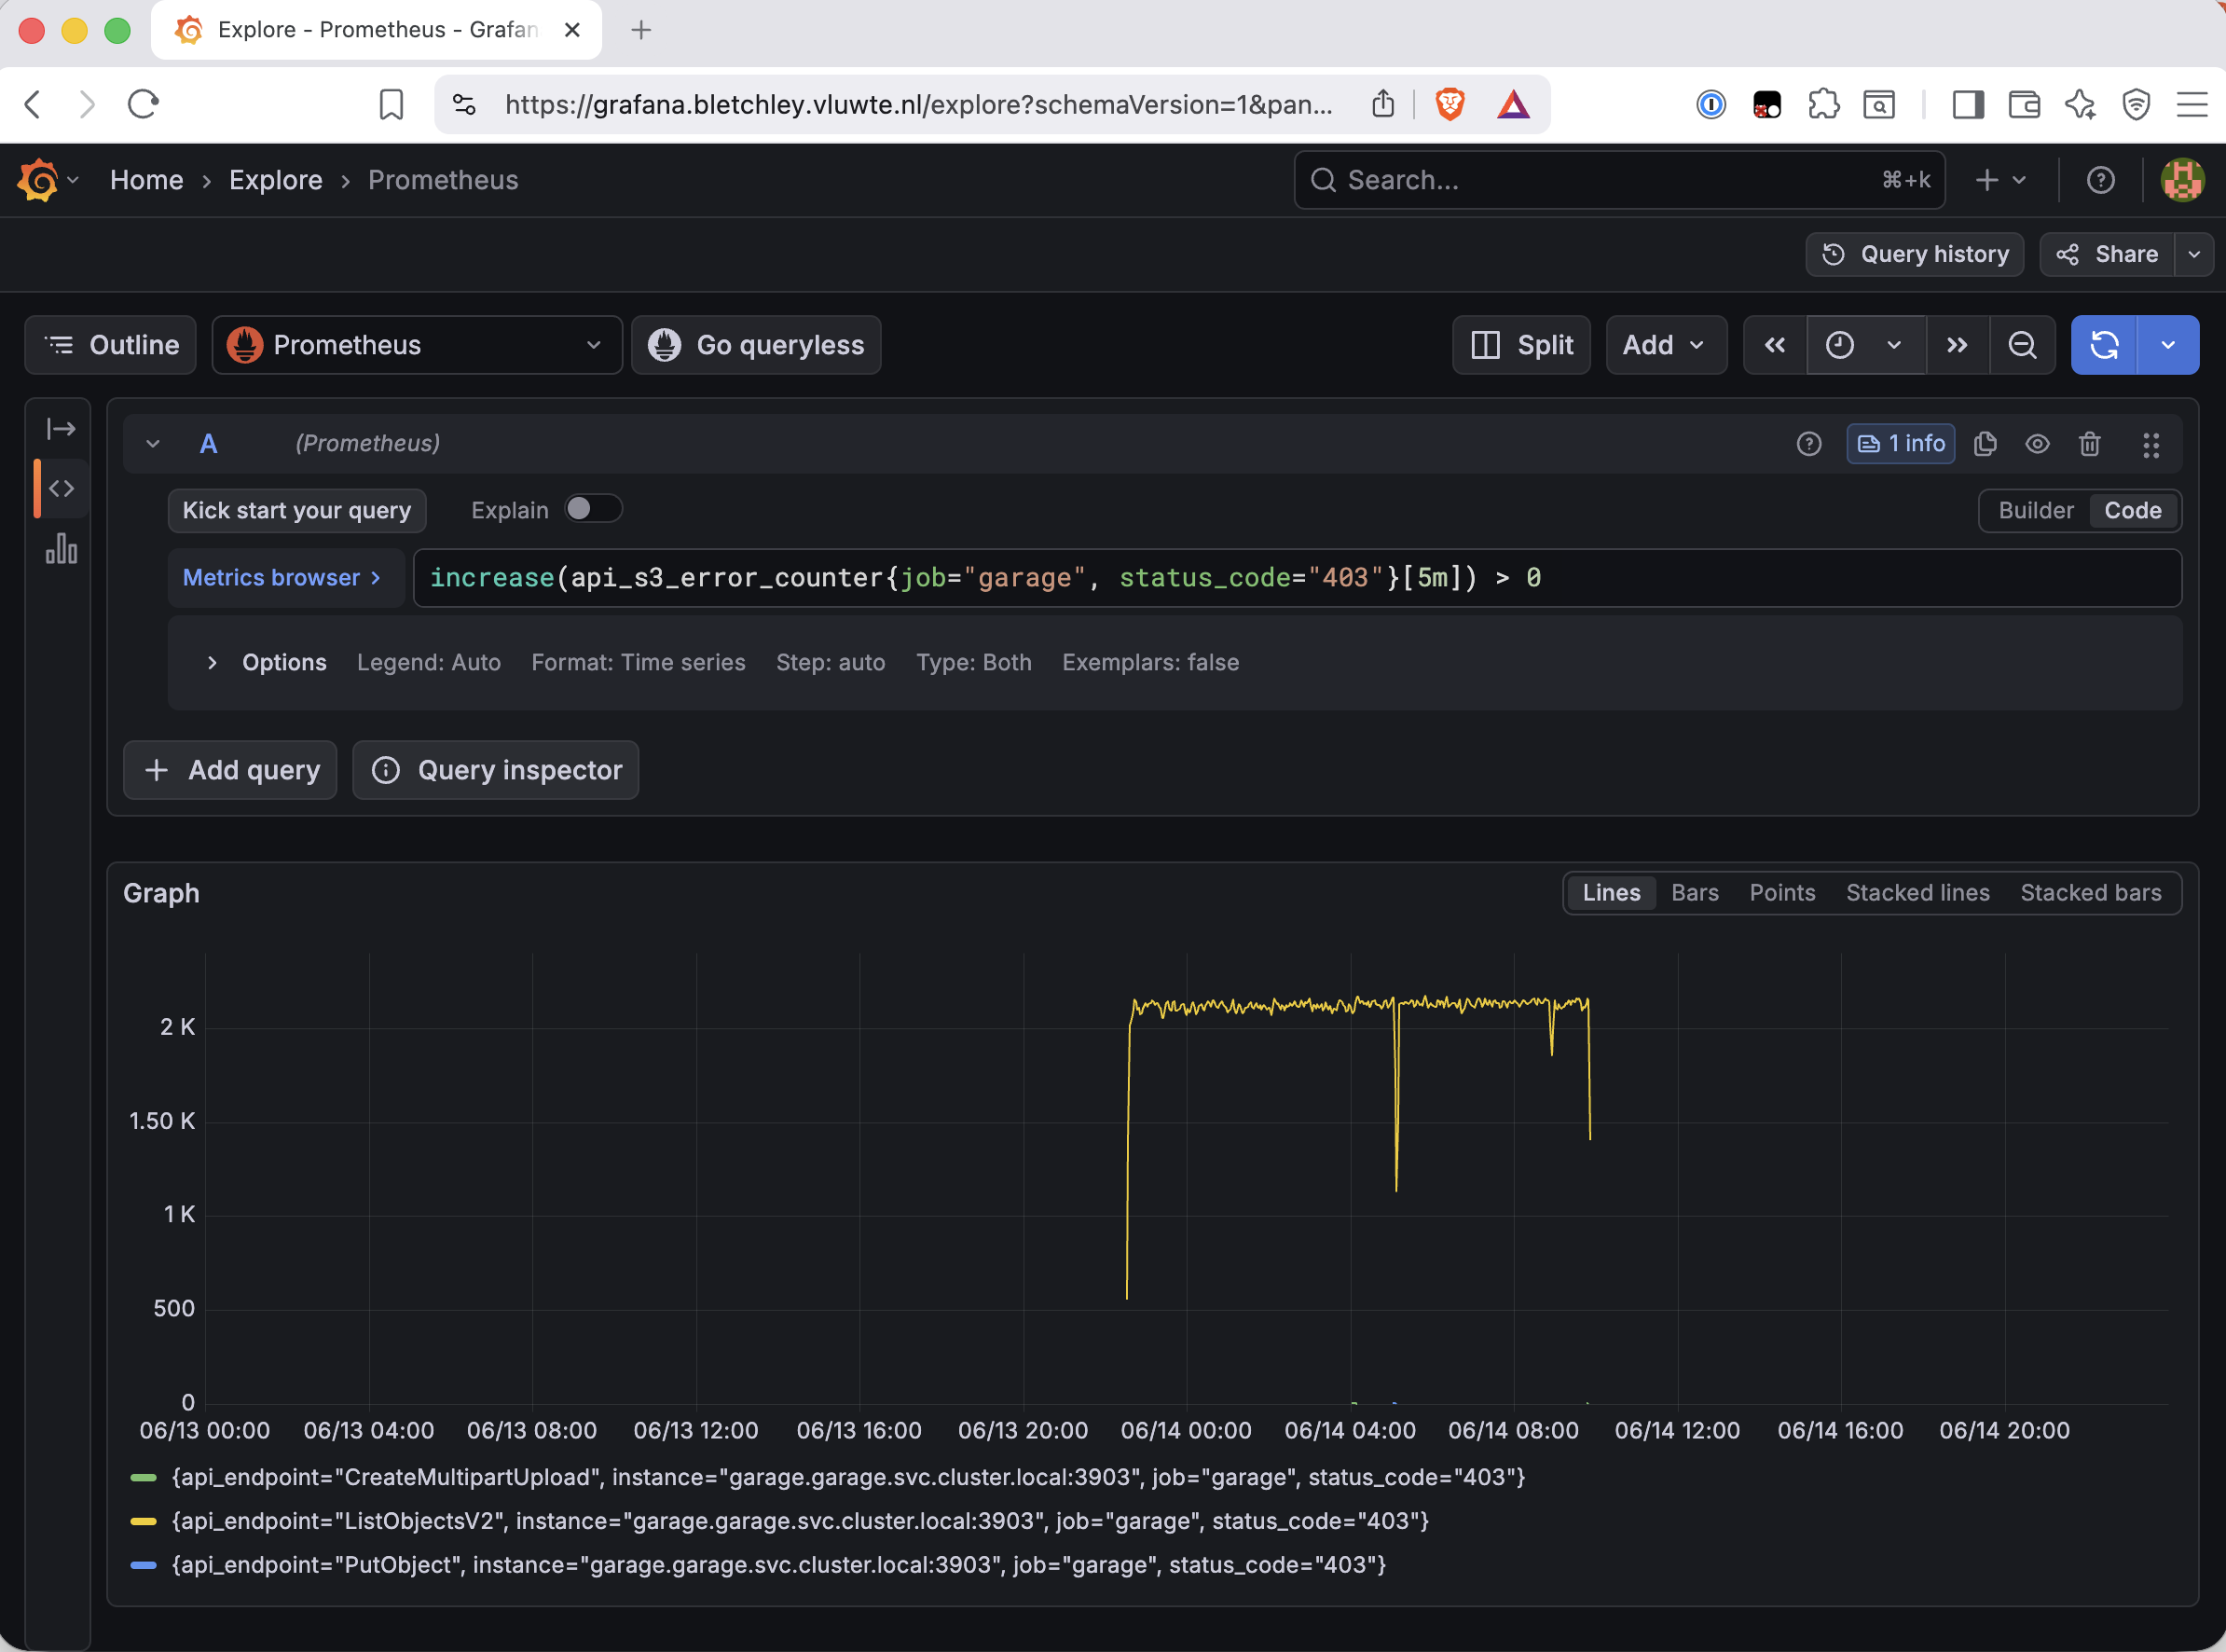
Task: Click the Split button
Action: pyautogui.click(x=1521, y=345)
